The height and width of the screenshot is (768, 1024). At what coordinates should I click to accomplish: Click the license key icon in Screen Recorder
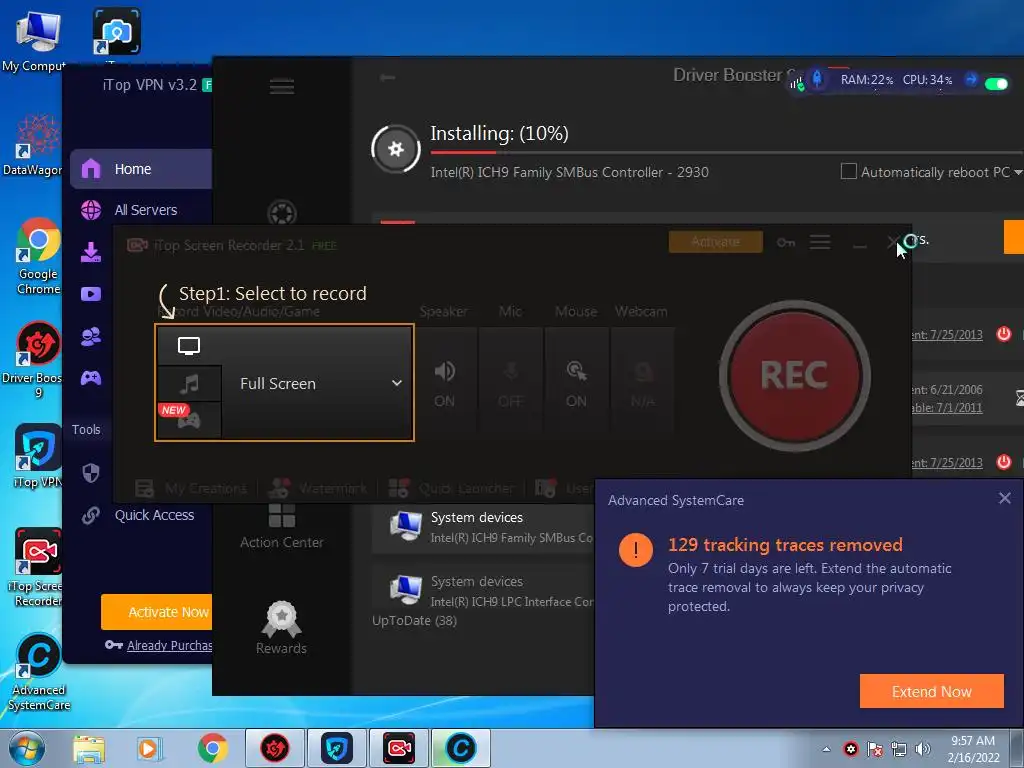[786, 242]
